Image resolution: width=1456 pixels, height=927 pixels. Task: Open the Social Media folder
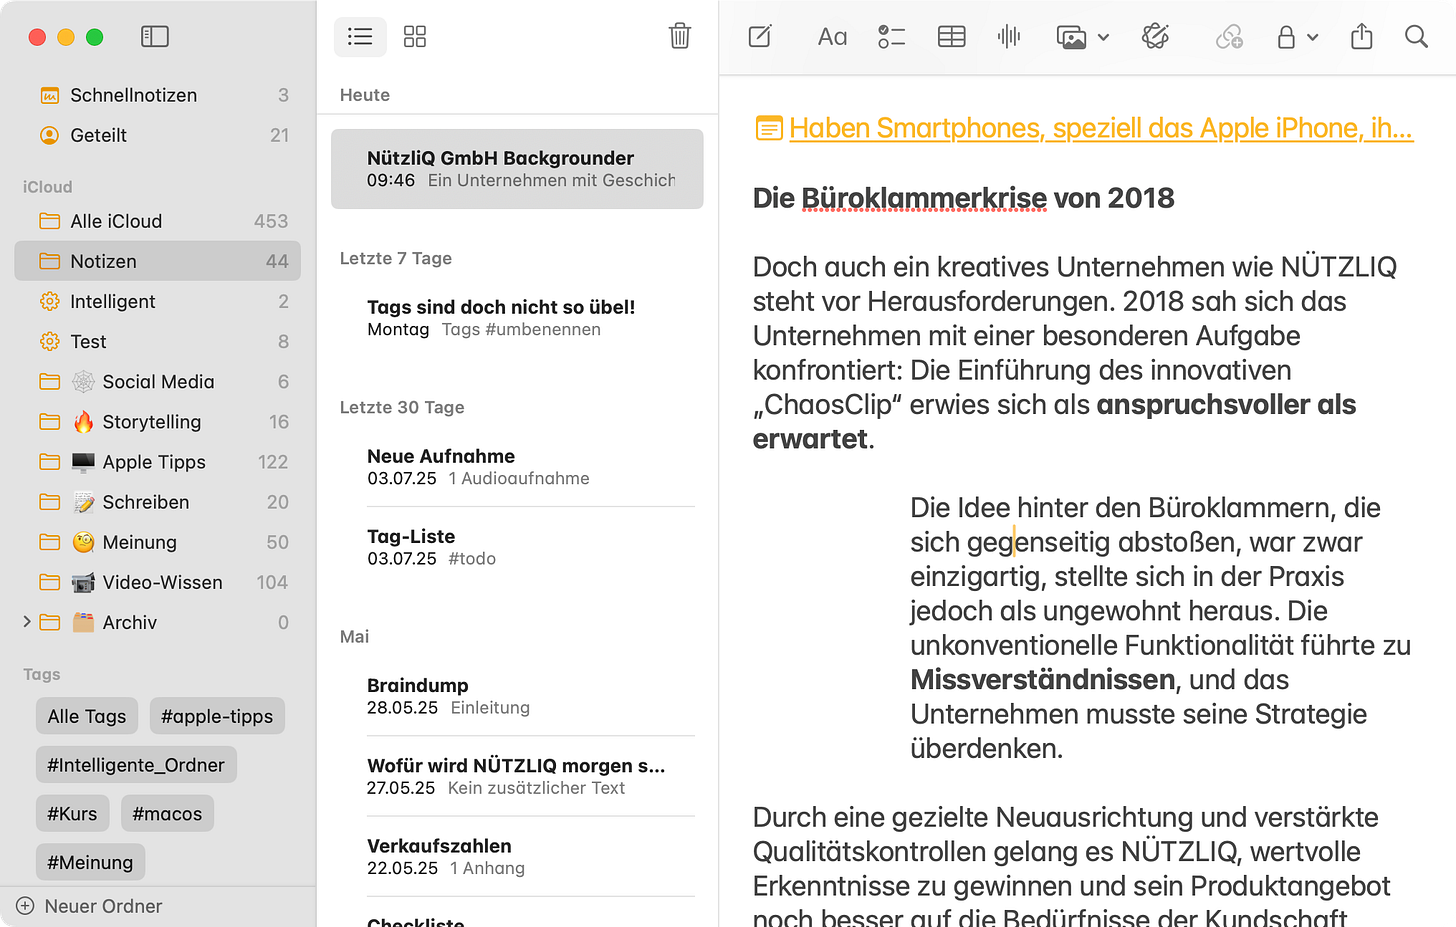158,381
